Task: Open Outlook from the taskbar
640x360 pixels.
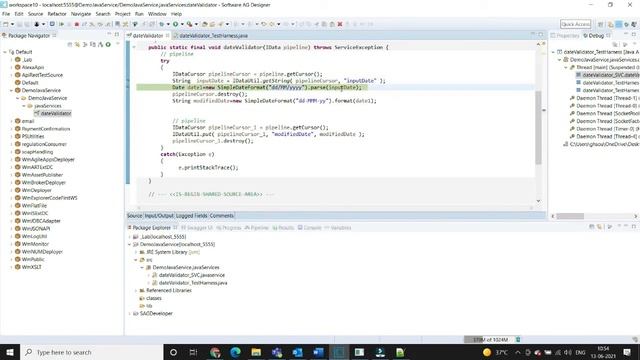Action: [297, 352]
